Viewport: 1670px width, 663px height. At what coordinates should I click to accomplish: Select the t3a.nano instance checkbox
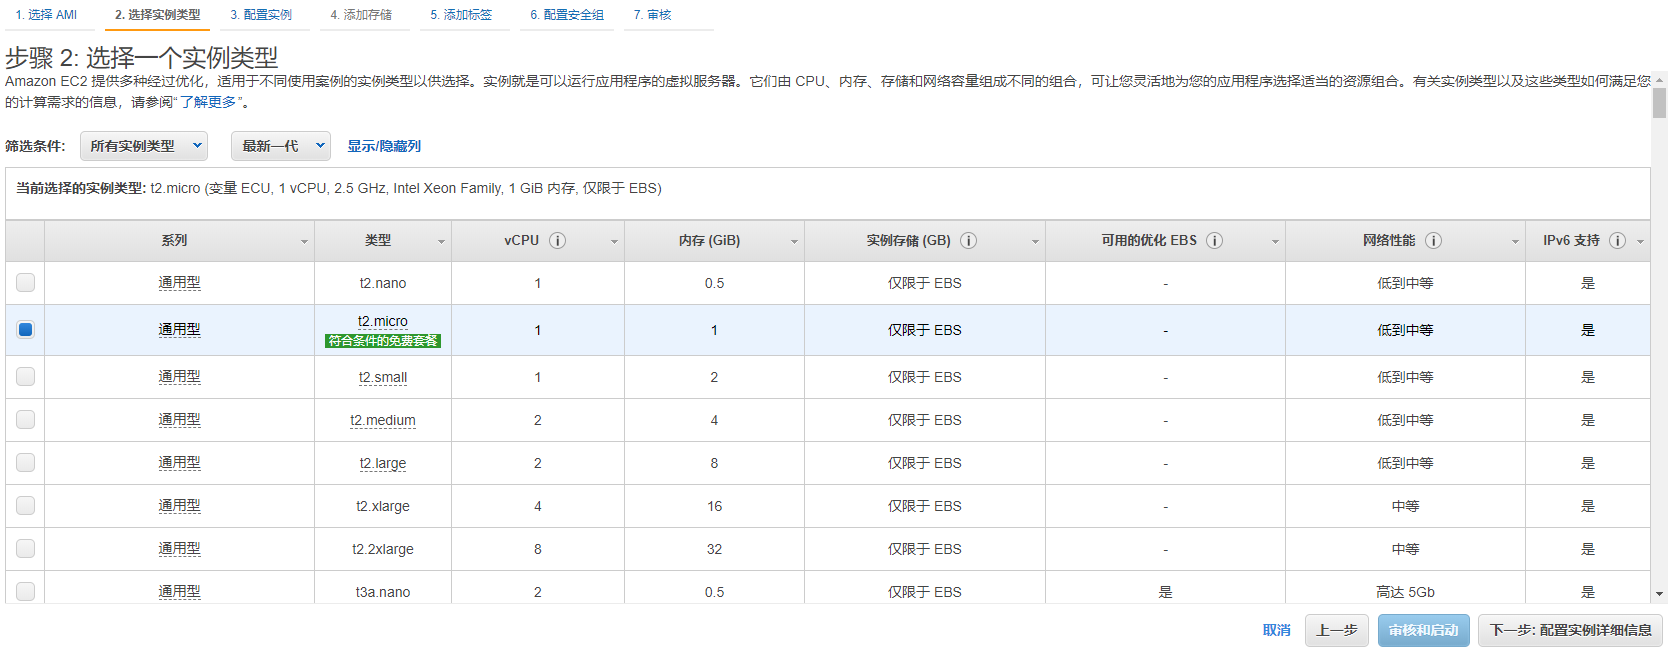25,592
